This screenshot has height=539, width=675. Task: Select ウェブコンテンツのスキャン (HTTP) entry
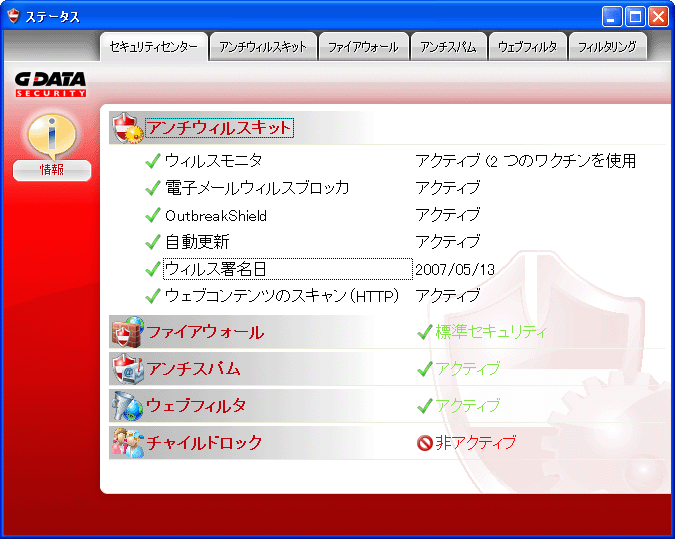pos(282,296)
